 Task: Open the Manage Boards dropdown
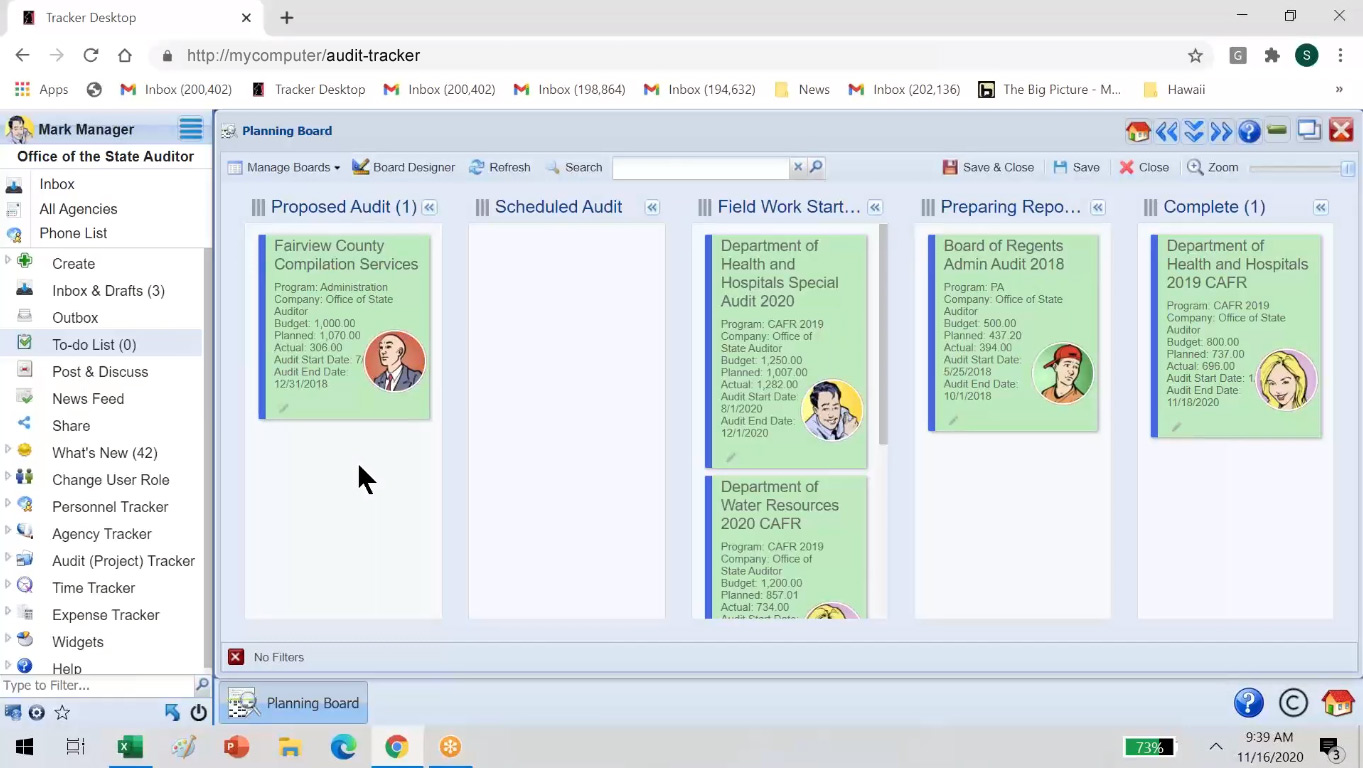tap(284, 167)
